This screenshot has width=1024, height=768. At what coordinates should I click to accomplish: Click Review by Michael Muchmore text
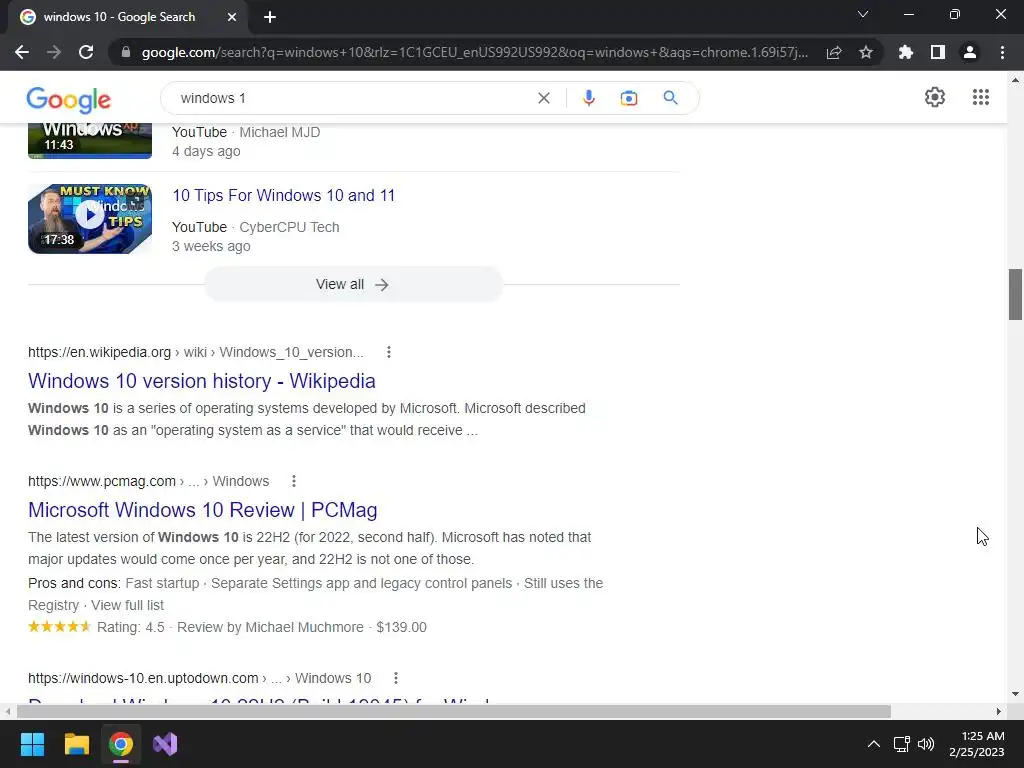click(270, 628)
